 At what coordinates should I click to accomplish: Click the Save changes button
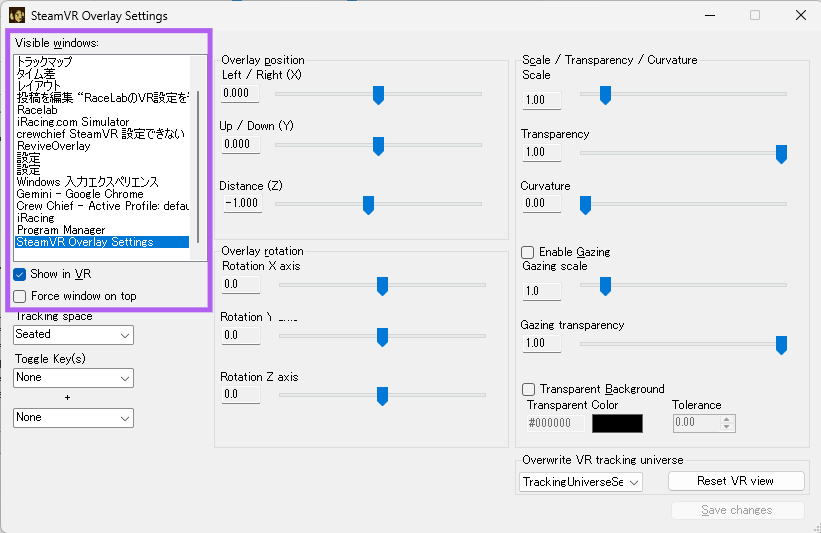tap(737, 510)
